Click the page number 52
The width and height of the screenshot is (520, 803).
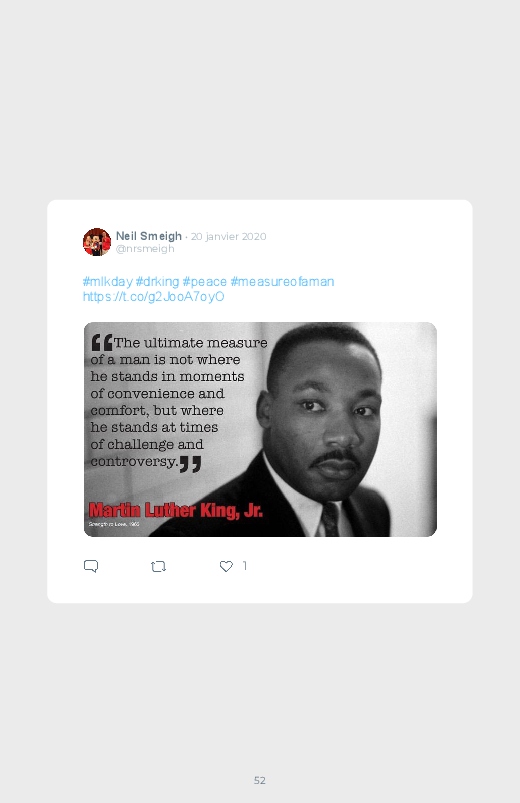(260, 780)
